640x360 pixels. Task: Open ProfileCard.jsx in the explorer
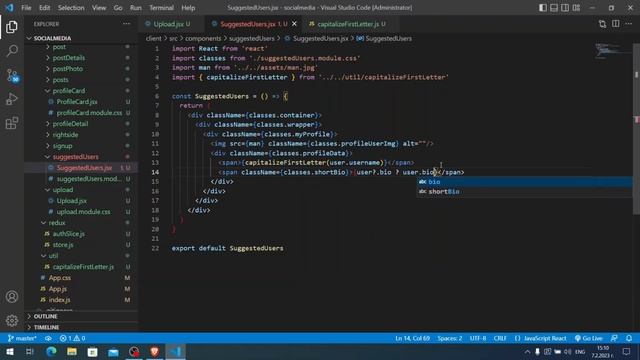[x=77, y=102]
